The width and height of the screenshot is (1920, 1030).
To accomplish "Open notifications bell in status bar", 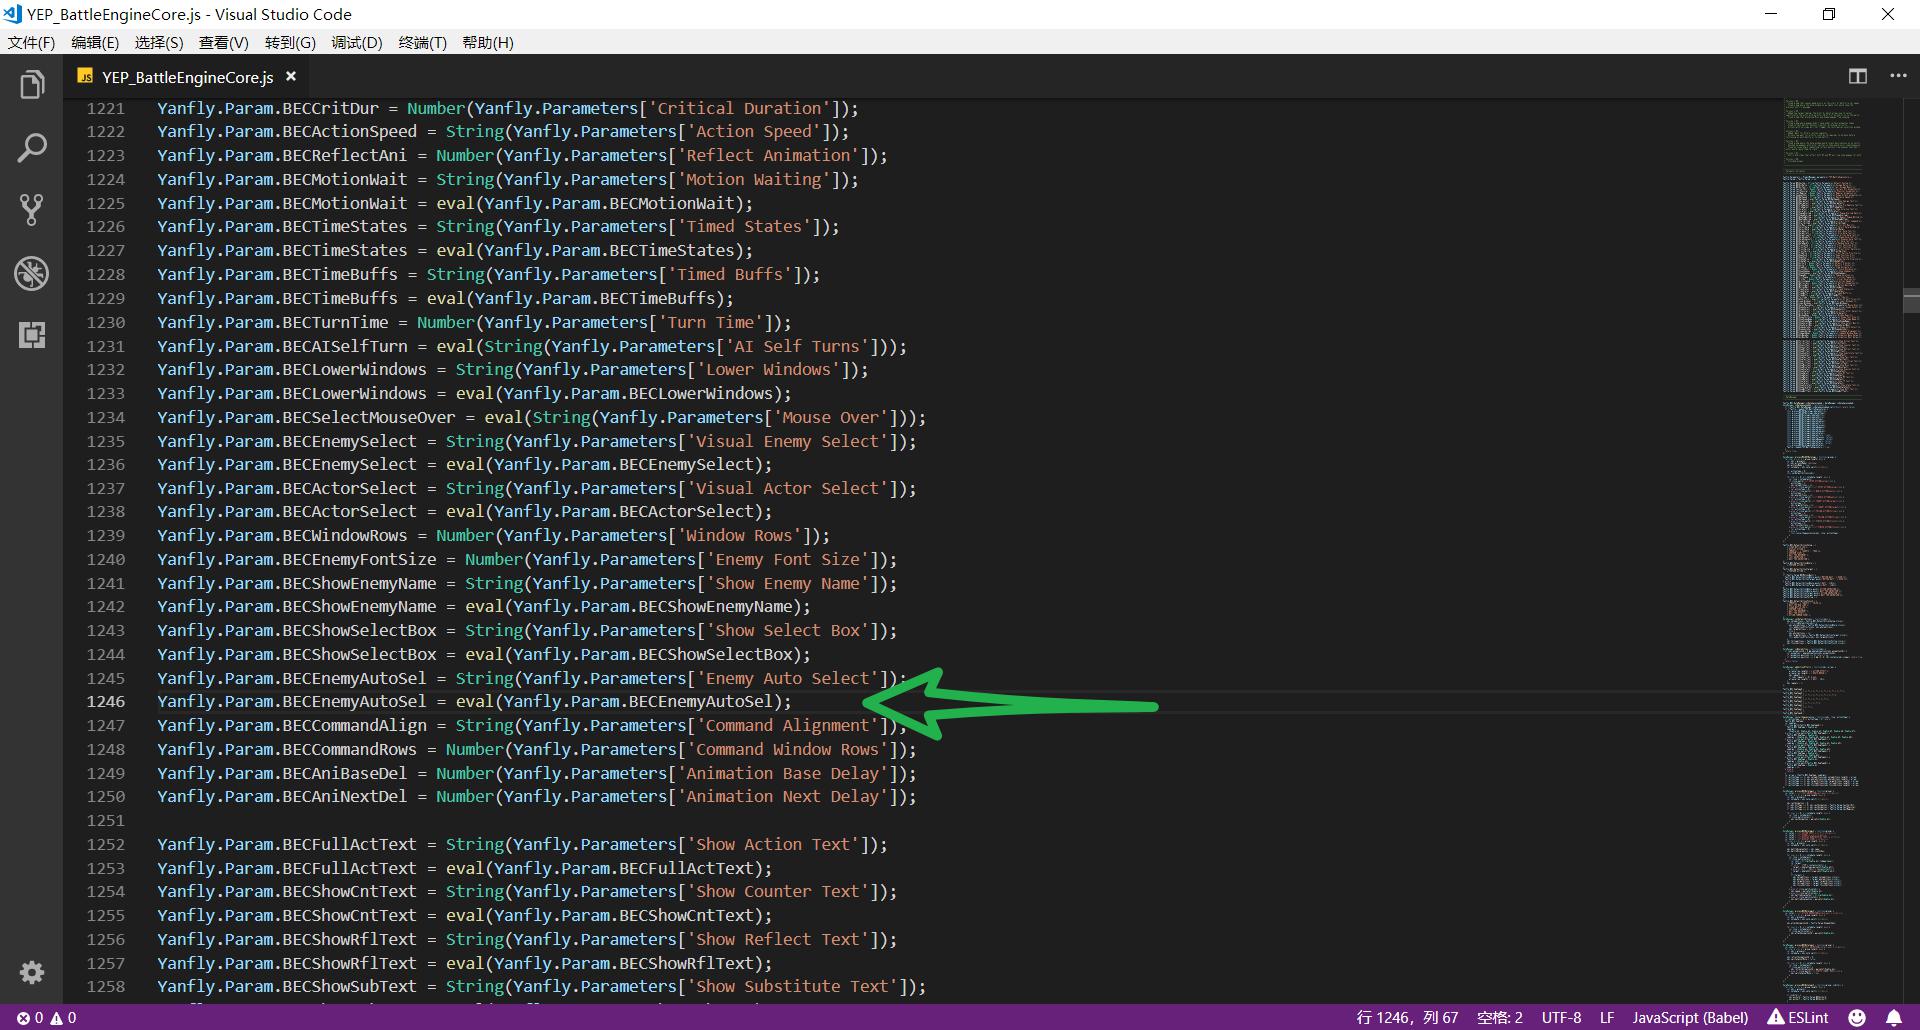I will (1894, 1018).
